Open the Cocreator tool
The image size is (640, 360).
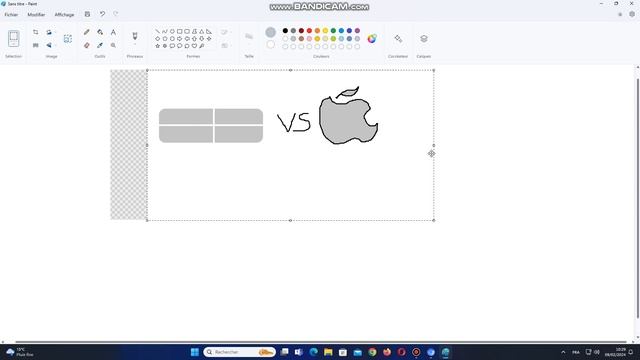click(398, 38)
